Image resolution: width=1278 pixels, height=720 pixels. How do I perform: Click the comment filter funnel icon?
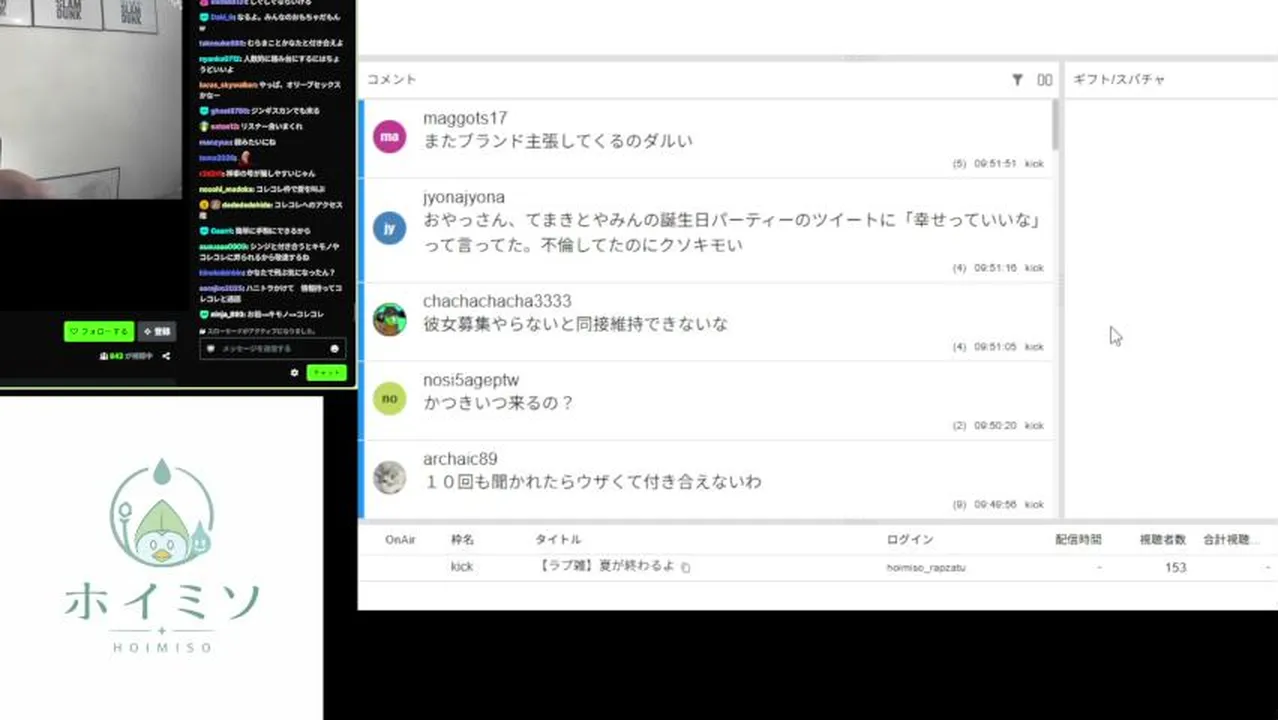[x=1017, y=80]
